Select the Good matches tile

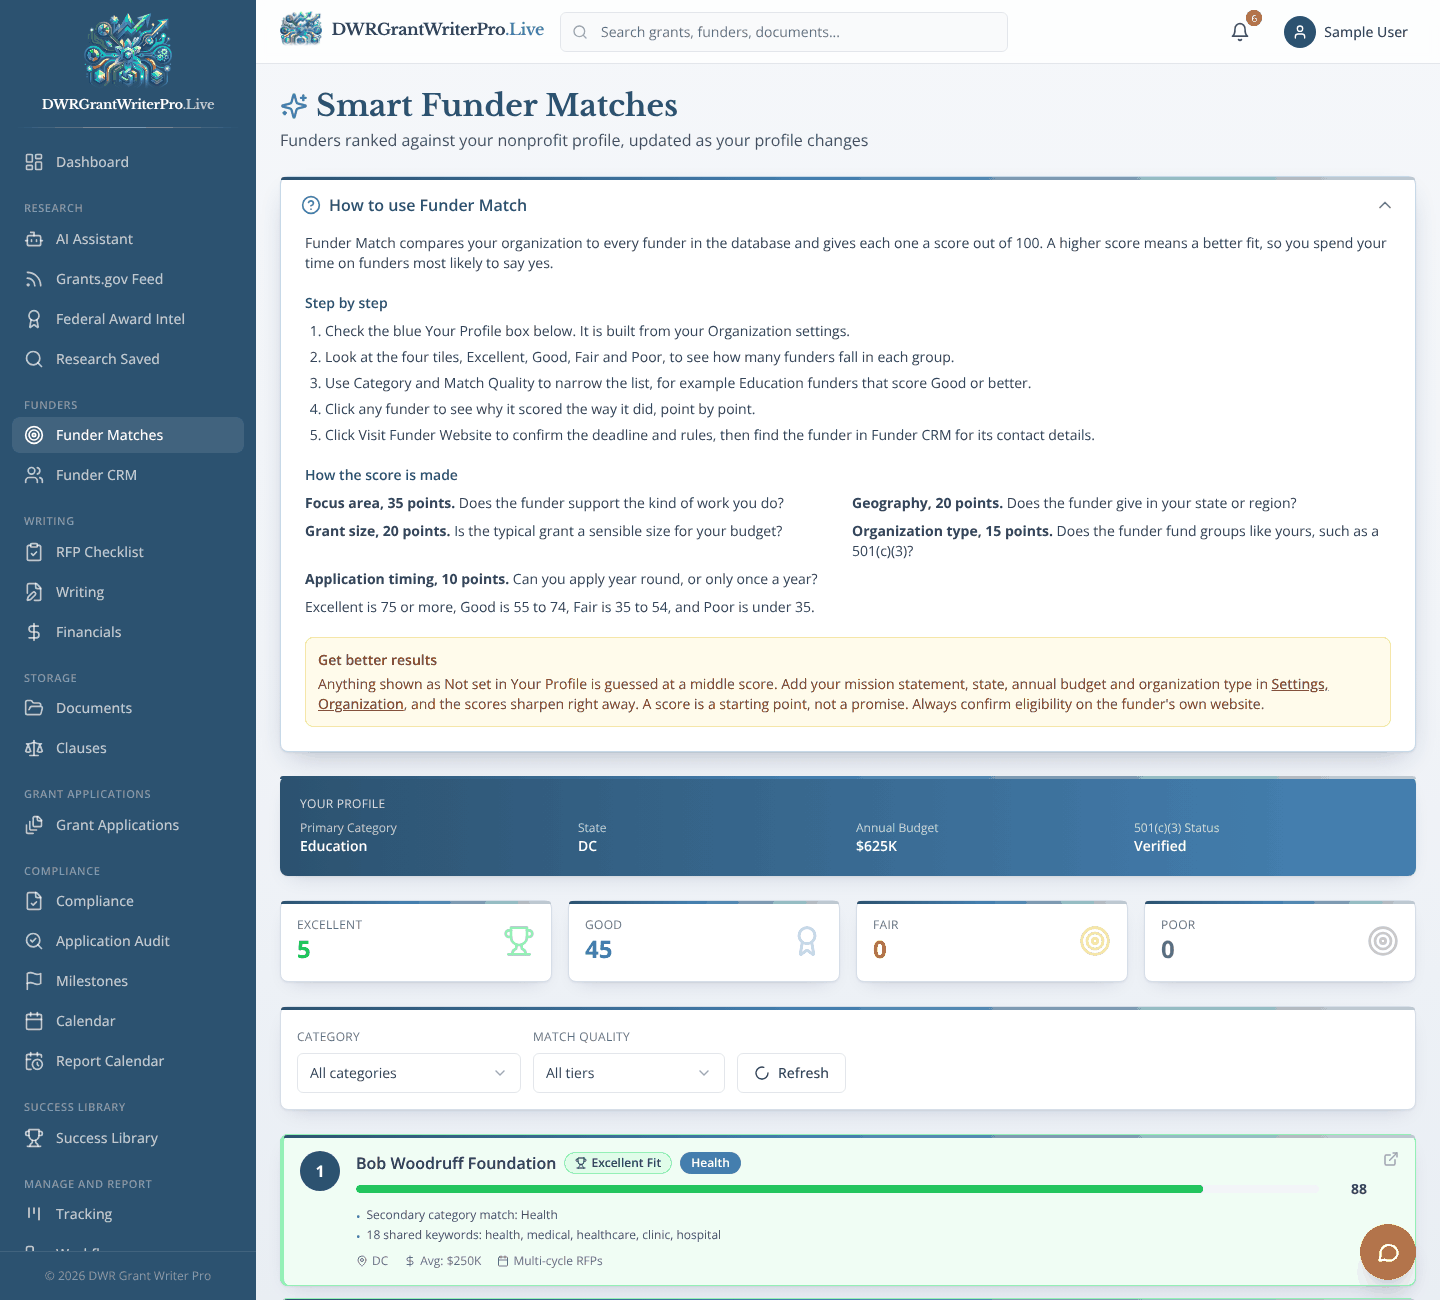pos(704,941)
